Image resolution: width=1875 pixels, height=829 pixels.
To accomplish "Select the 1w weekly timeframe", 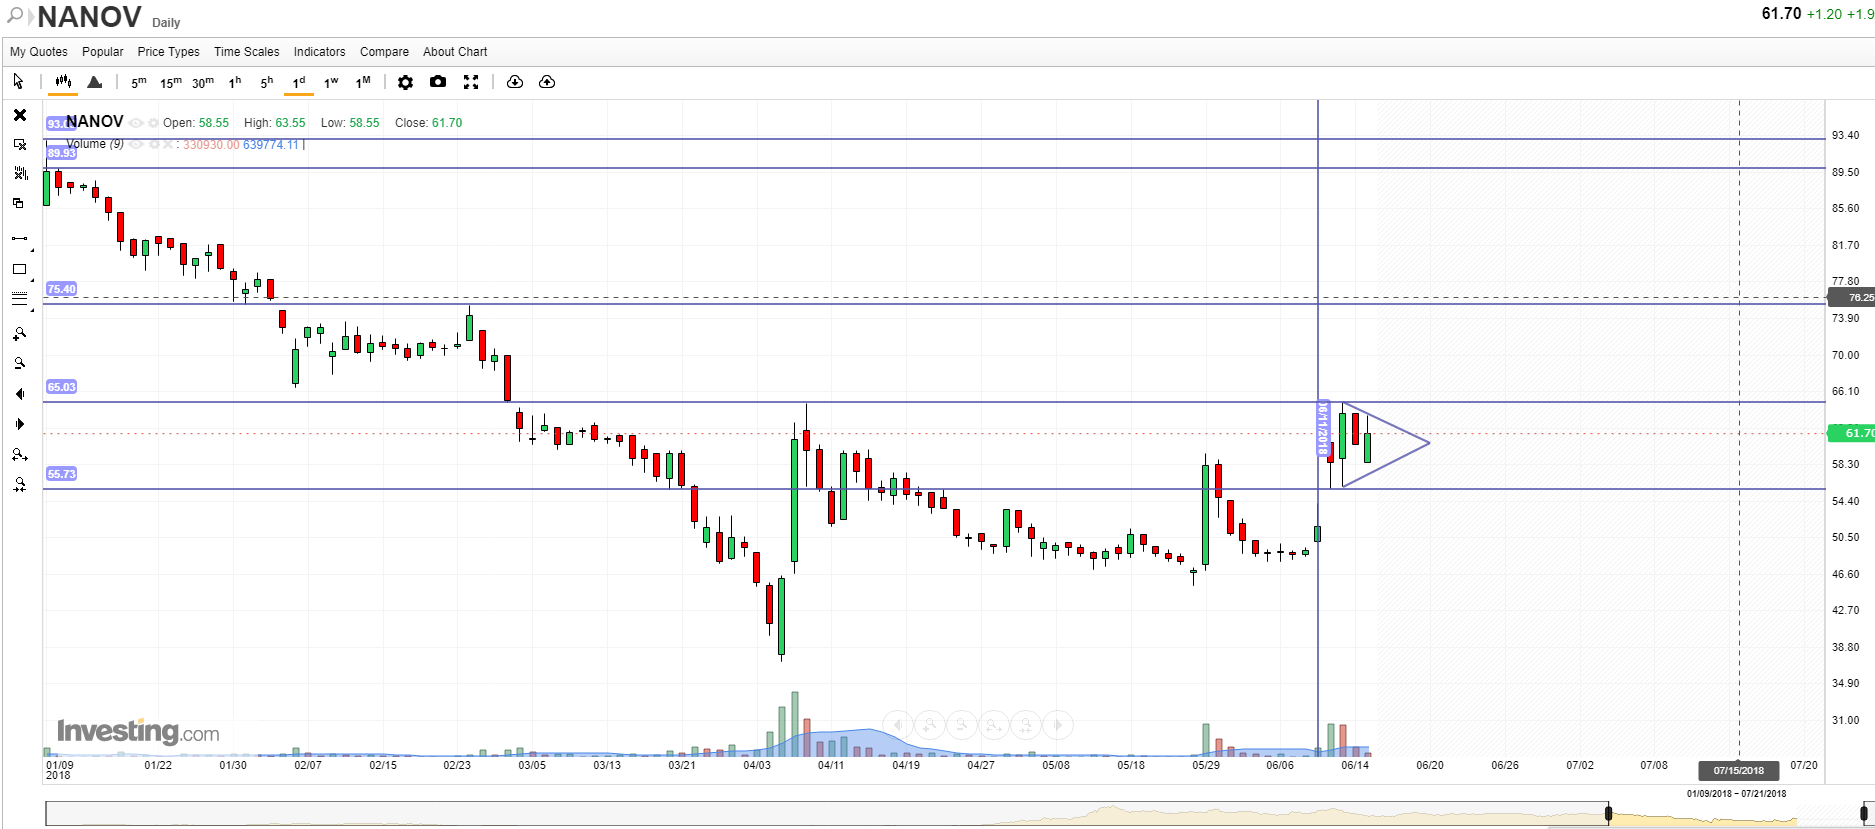I will tap(331, 82).
